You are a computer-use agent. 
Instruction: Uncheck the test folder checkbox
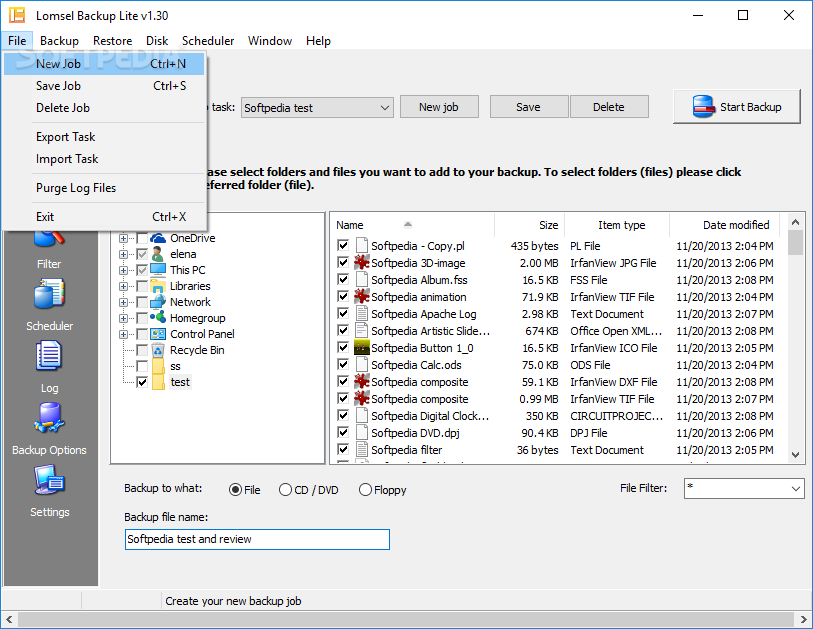coord(142,382)
